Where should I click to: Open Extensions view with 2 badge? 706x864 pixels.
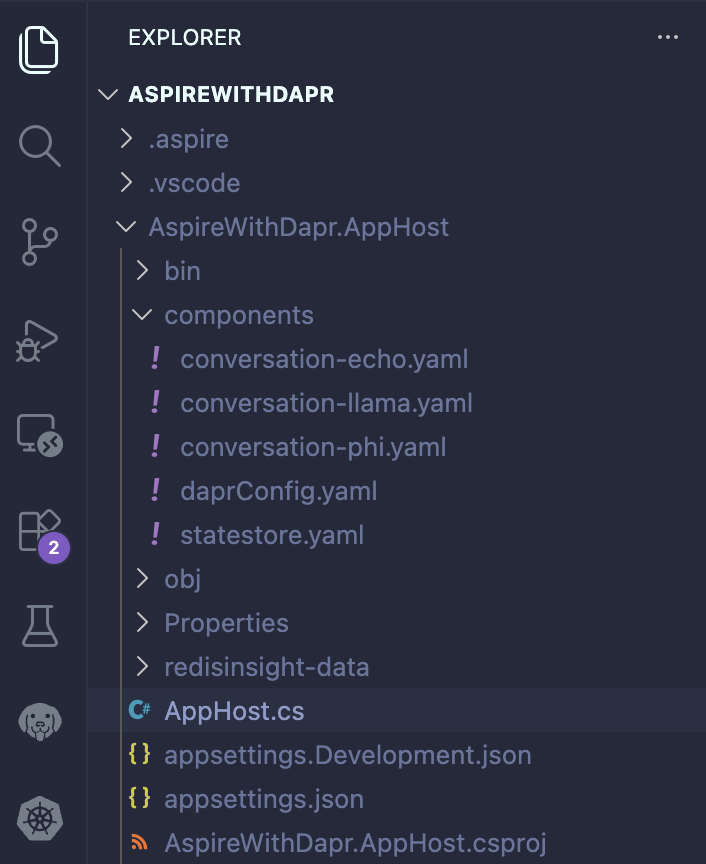tap(40, 531)
